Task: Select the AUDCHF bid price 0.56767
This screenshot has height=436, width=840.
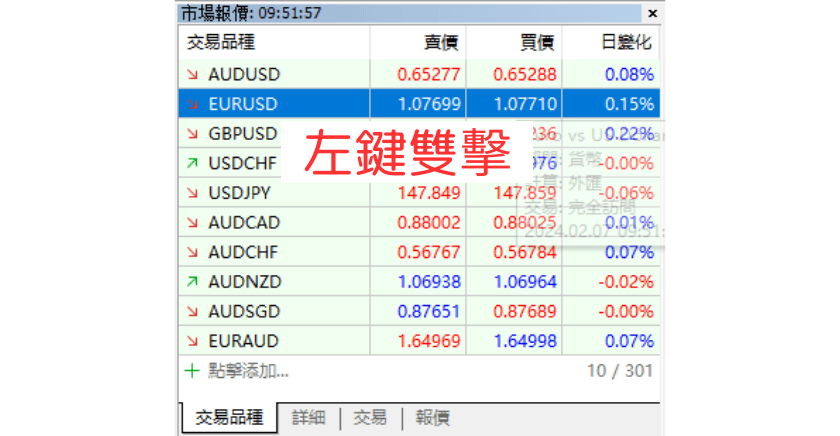Action: click(x=429, y=253)
